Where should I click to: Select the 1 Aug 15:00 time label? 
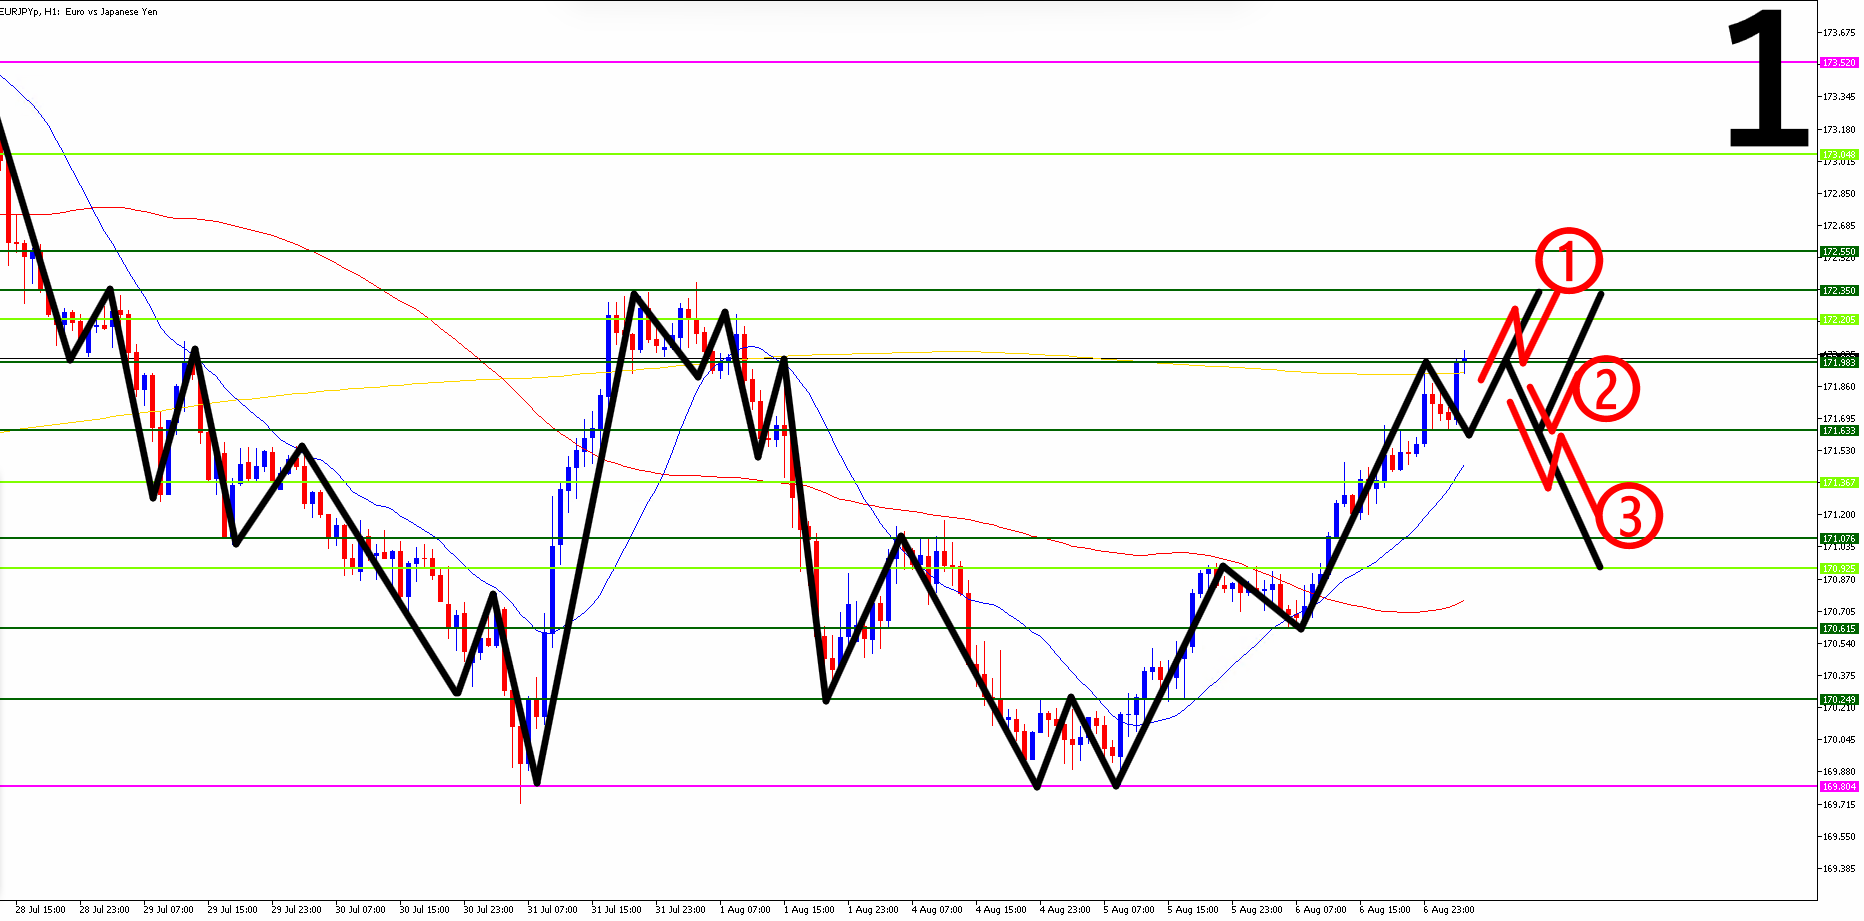pos(809,910)
